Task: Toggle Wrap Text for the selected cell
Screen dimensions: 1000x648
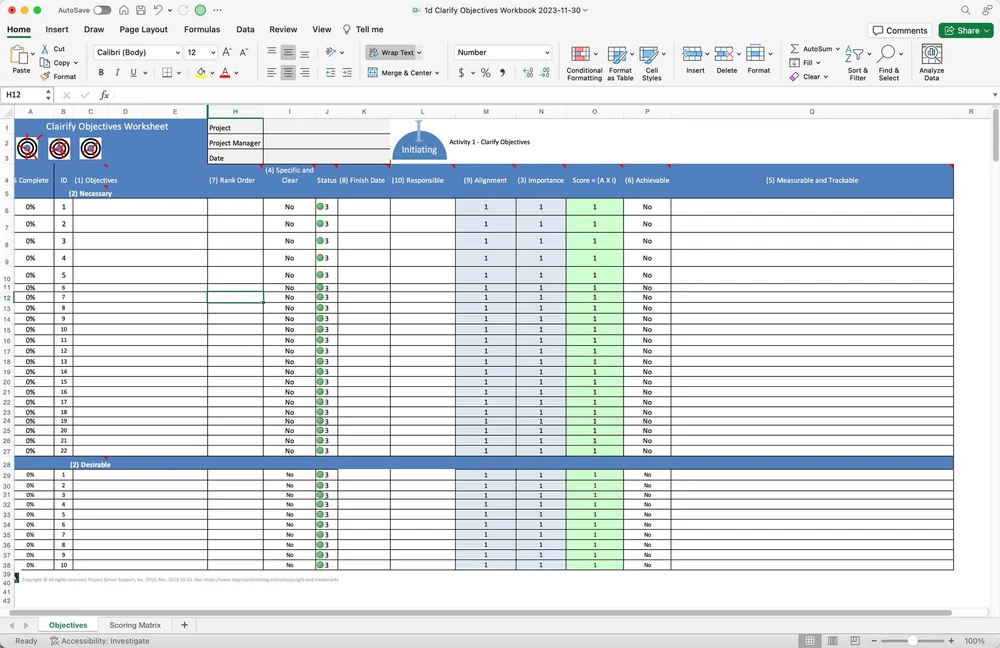Action: click(x=393, y=52)
